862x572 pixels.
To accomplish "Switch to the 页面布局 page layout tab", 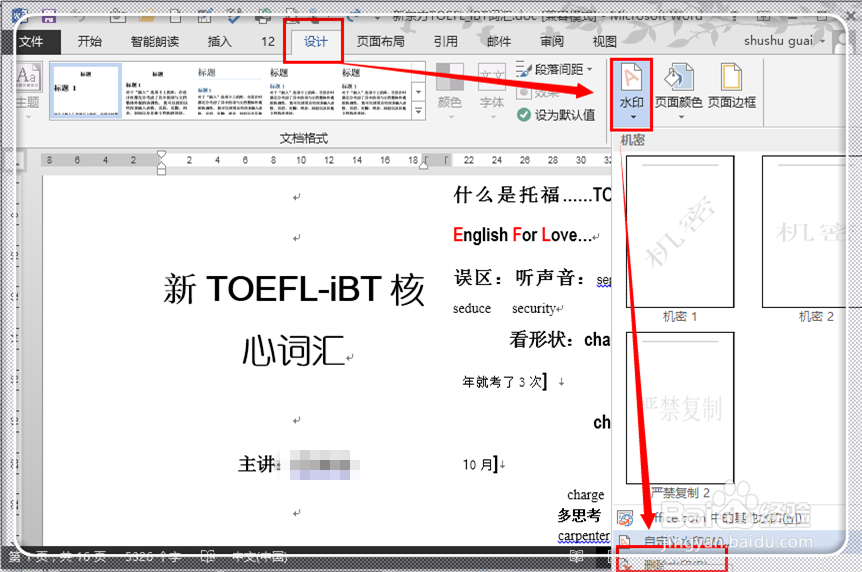I will coord(380,41).
